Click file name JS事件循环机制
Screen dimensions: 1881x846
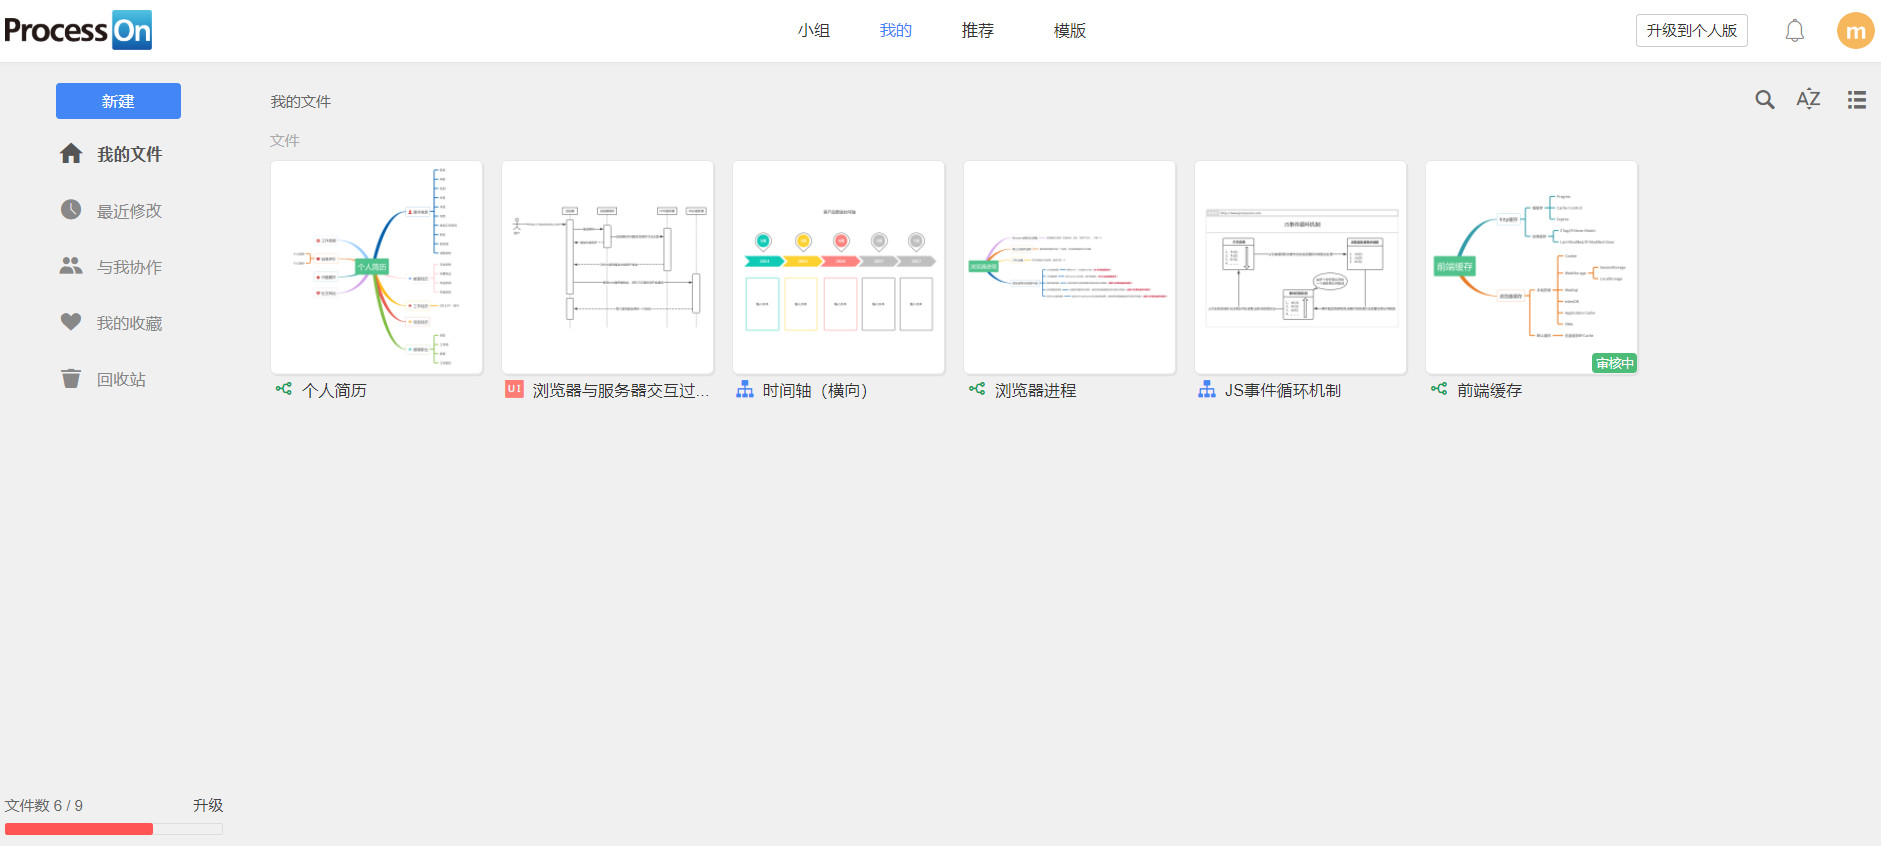click(1283, 390)
